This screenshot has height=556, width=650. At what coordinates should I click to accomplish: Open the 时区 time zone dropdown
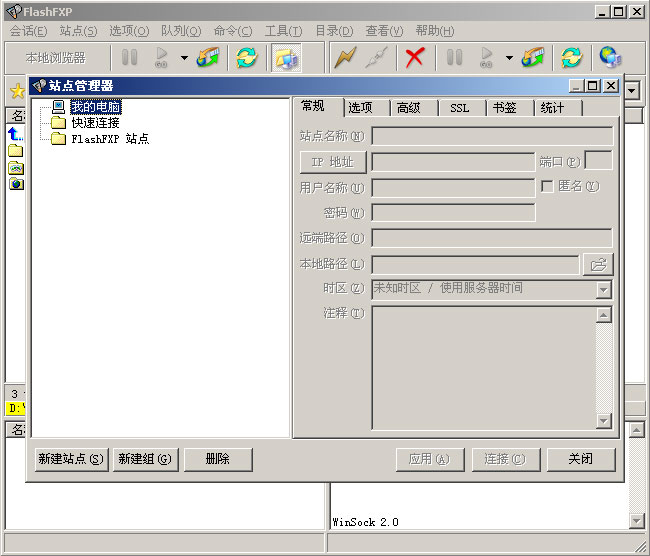[603, 290]
